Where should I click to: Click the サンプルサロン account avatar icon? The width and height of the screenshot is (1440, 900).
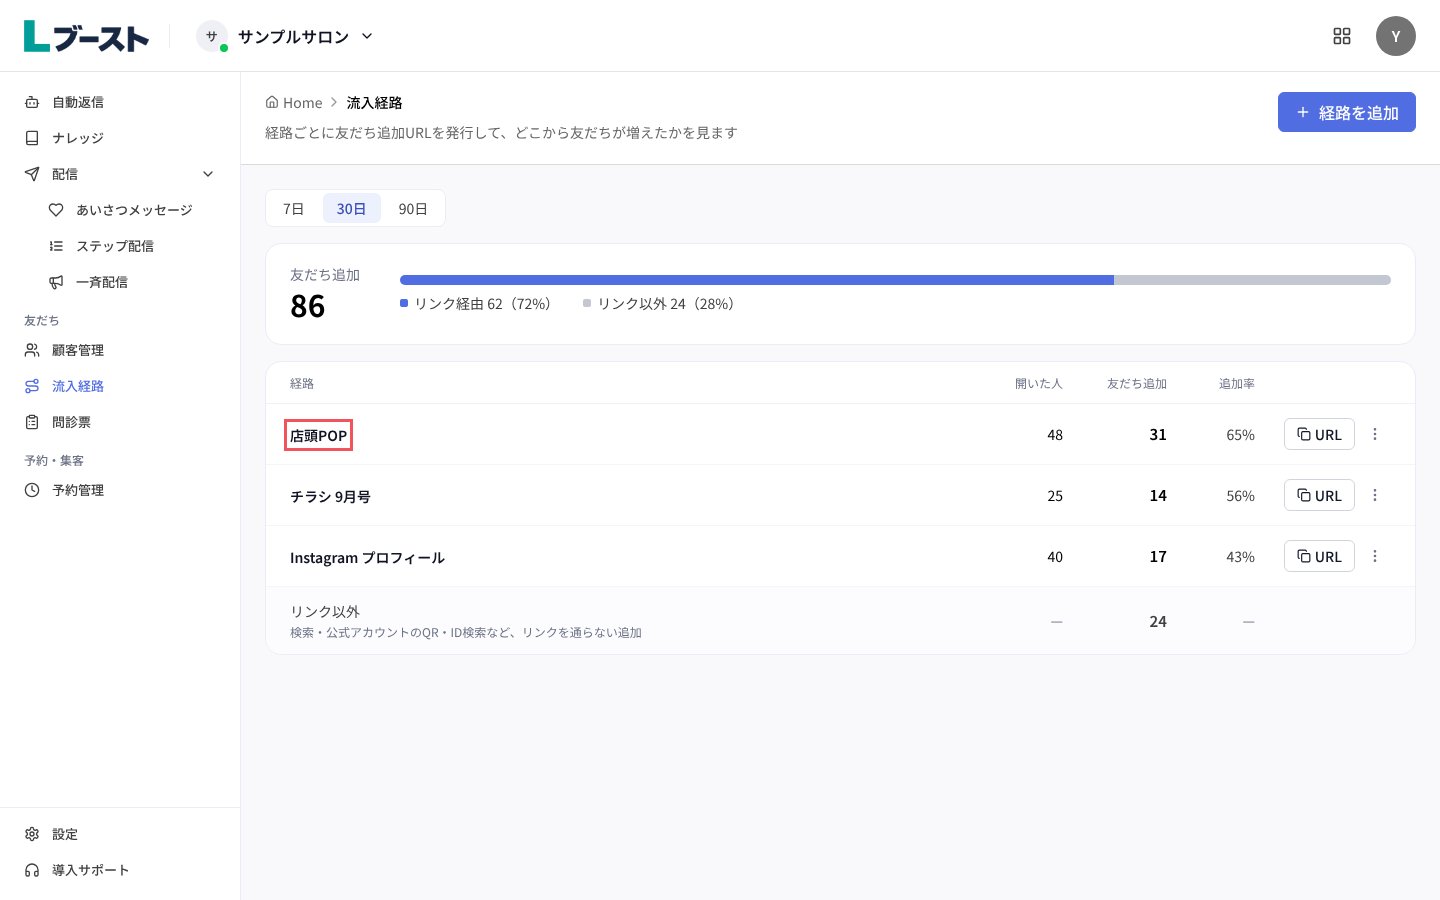click(x=211, y=36)
